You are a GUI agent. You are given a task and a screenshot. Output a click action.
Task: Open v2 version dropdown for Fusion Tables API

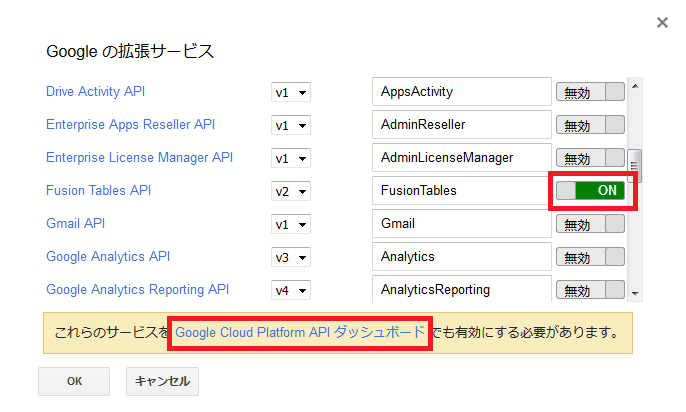click(290, 192)
